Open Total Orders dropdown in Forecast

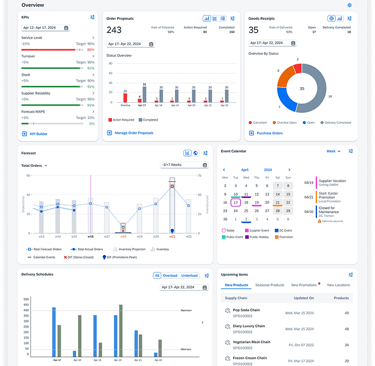pos(34,165)
